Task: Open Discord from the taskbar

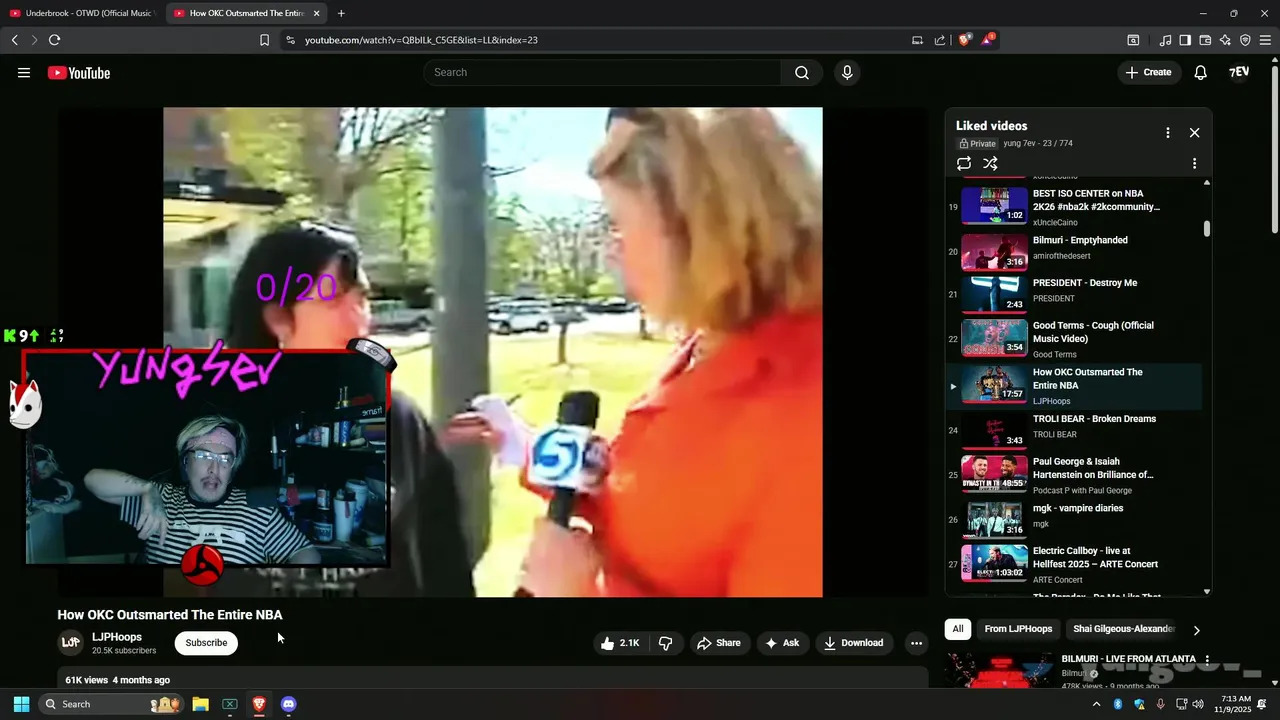Action: (x=289, y=704)
